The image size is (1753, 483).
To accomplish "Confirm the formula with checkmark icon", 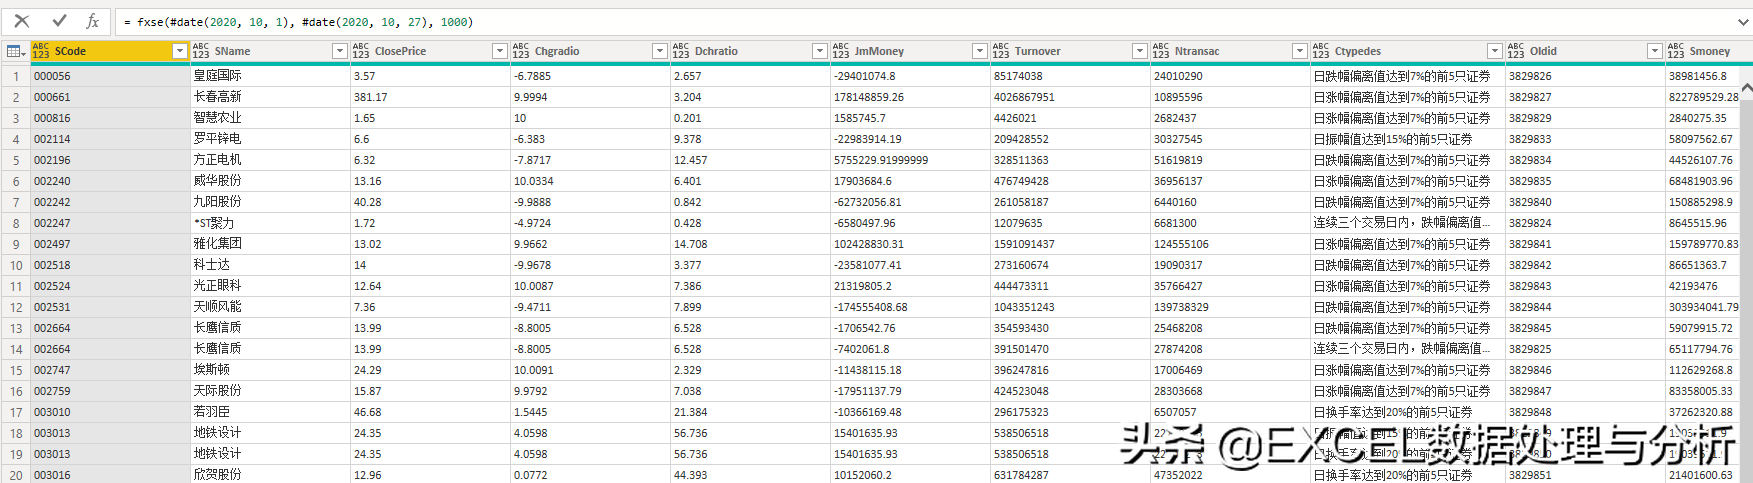I will pyautogui.click(x=59, y=21).
